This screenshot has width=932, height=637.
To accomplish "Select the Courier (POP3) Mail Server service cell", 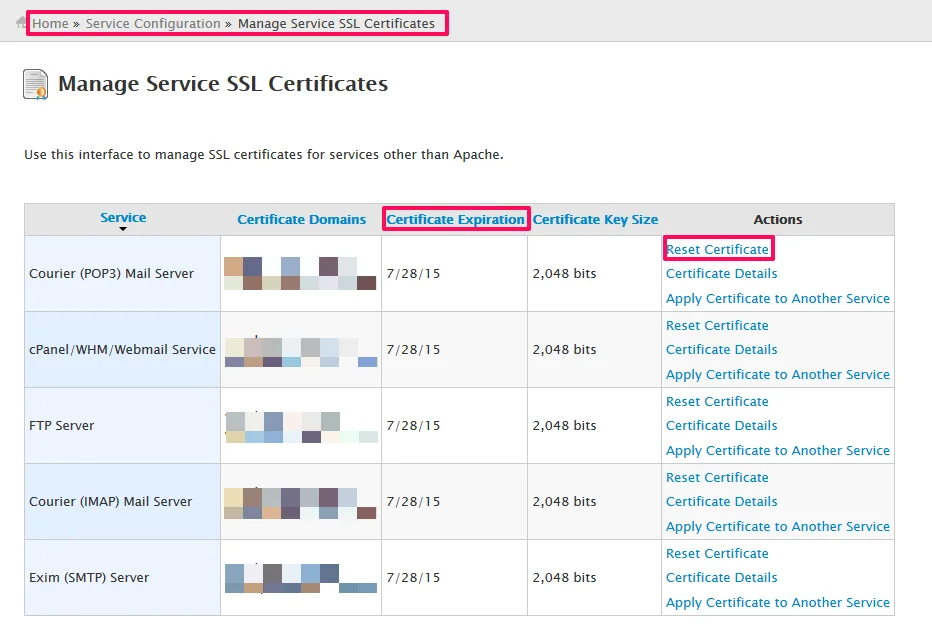I will [x=122, y=273].
